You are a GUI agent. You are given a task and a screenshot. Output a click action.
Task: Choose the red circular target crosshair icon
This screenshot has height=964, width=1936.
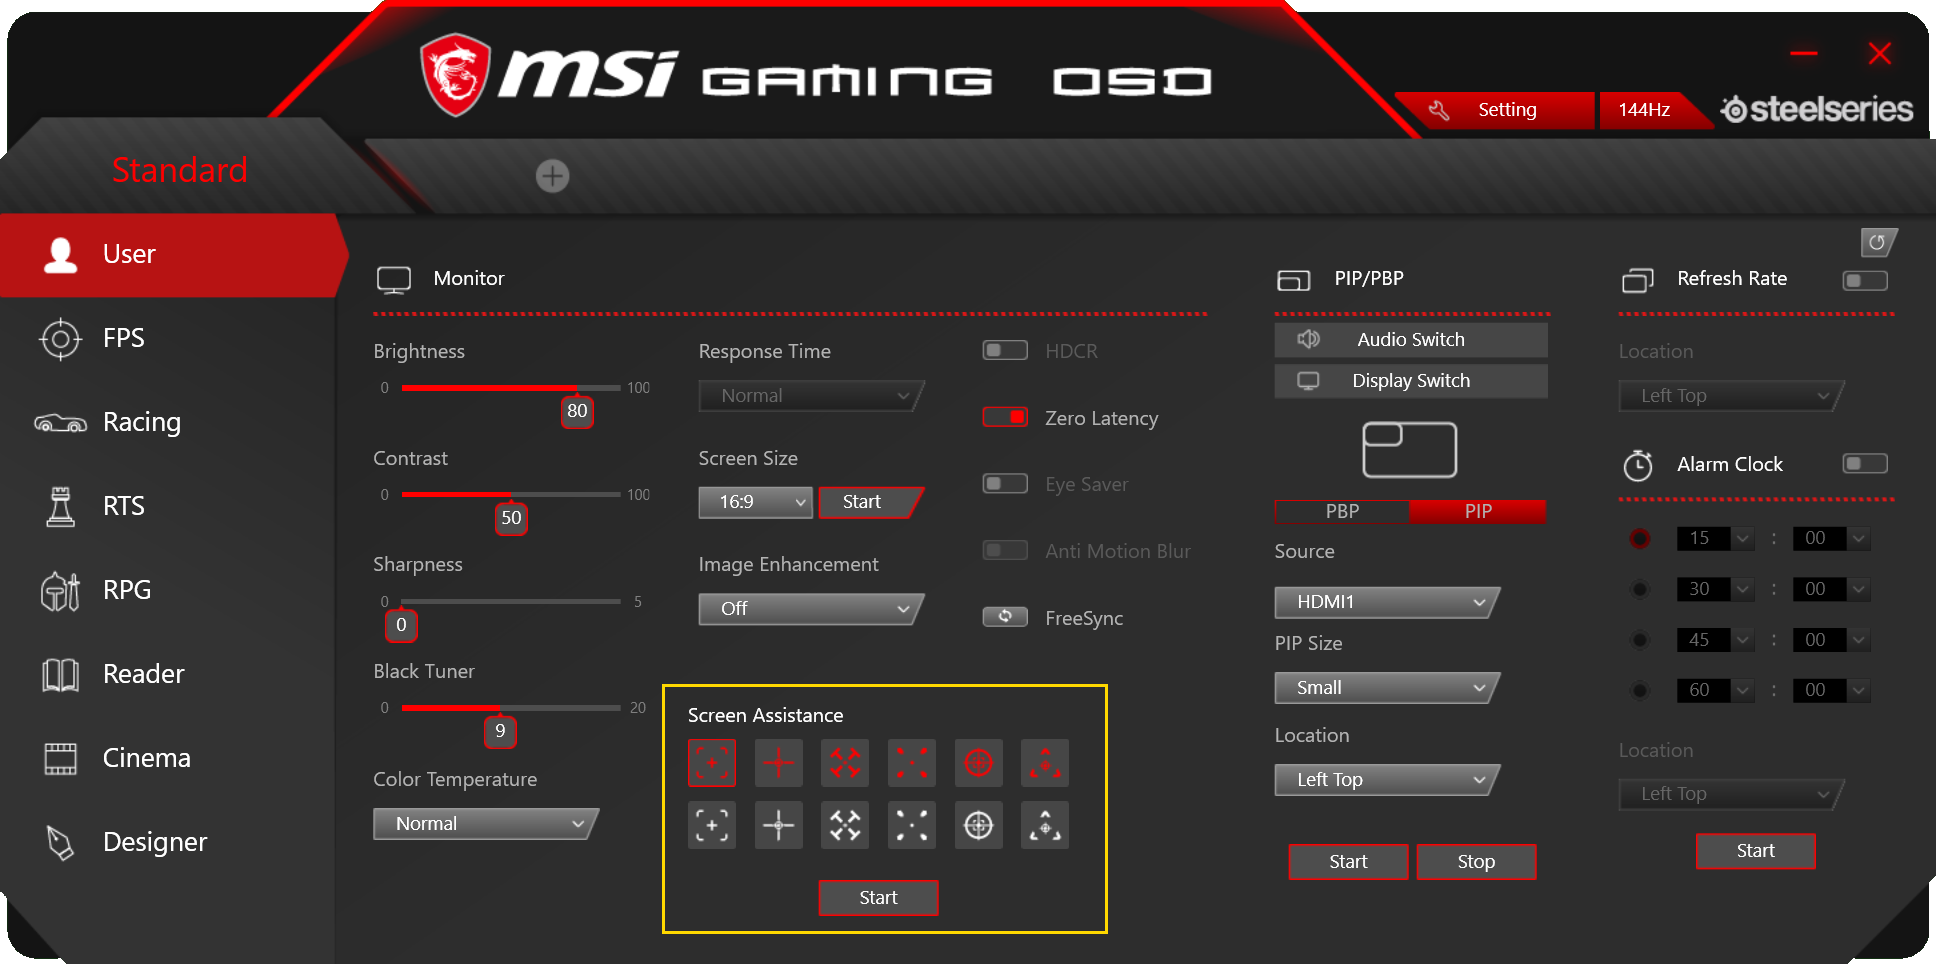click(x=978, y=763)
